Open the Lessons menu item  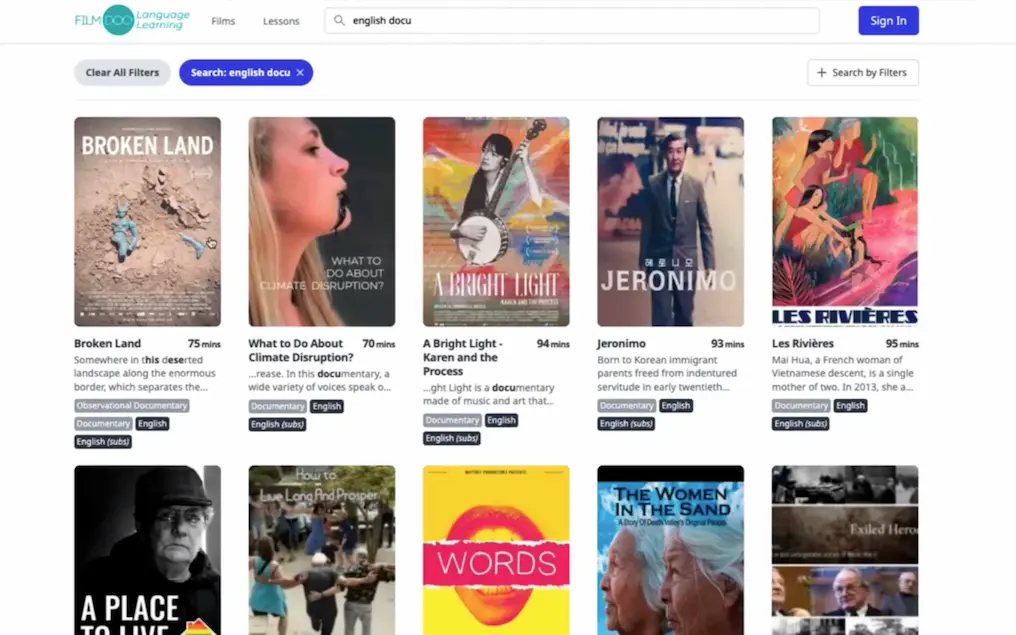tap(281, 21)
